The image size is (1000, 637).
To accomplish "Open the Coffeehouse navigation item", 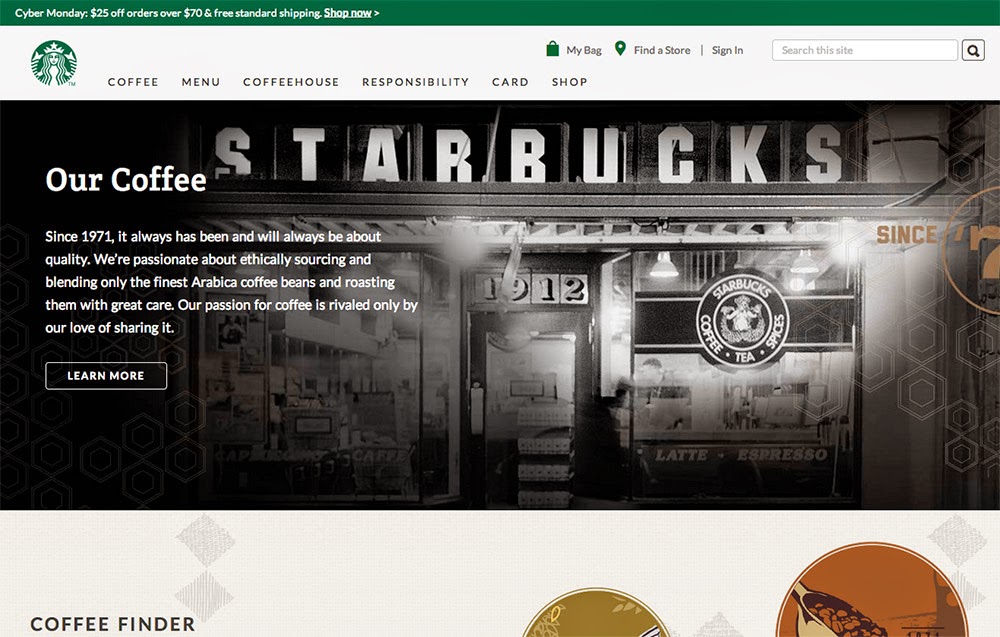I will (291, 82).
